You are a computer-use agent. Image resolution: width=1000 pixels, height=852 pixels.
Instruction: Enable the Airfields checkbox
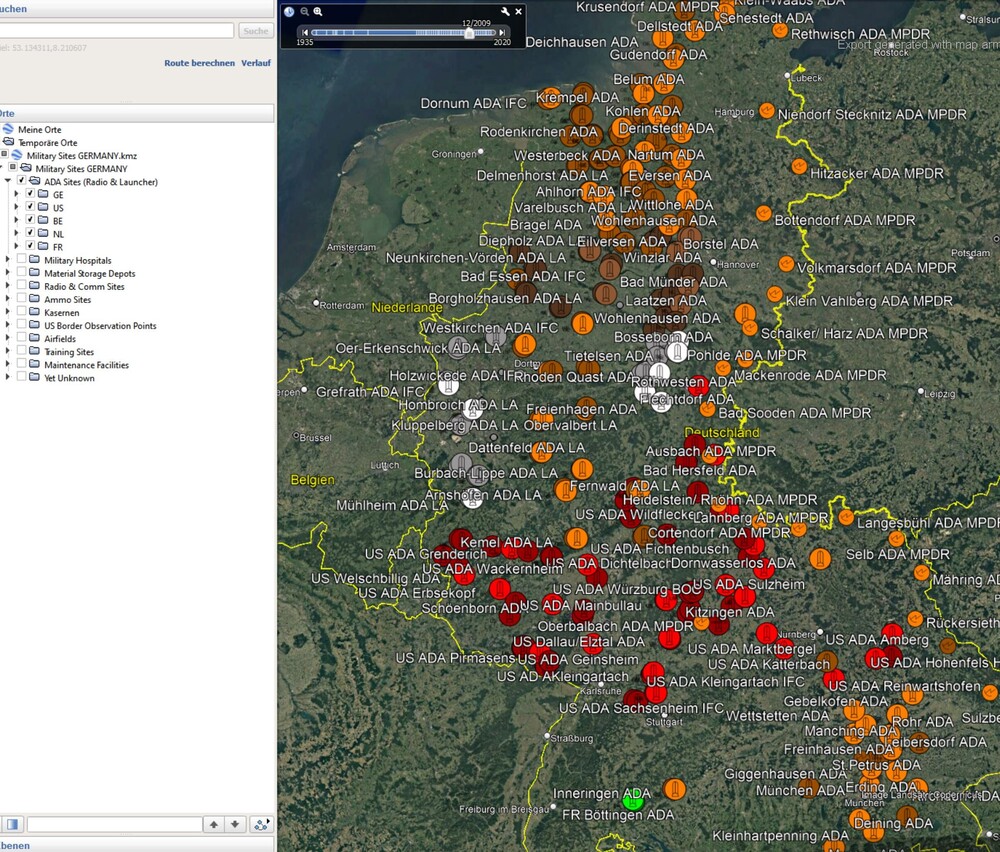(22, 339)
